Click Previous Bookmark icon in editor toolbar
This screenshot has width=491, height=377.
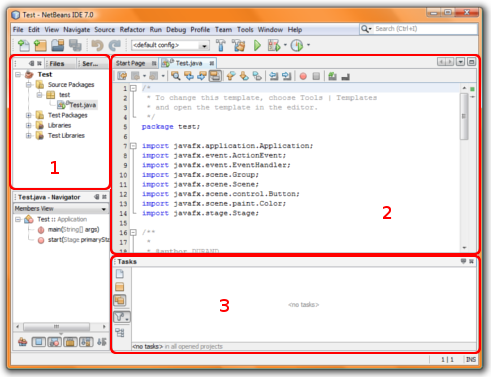(231, 76)
